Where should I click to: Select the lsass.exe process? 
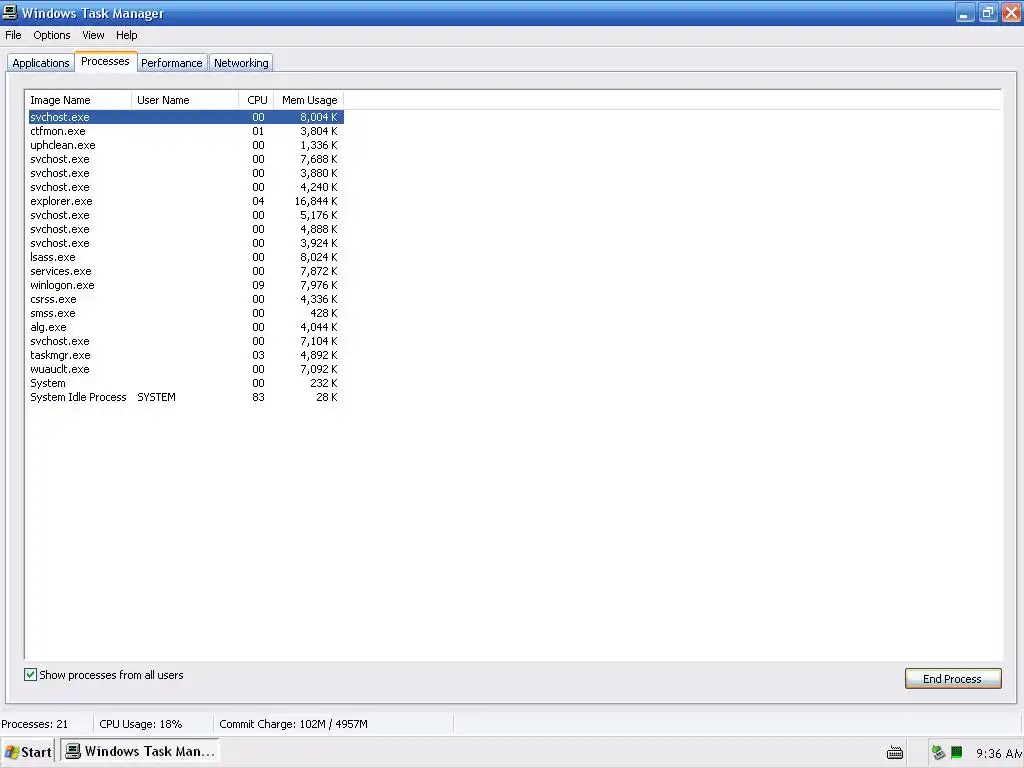click(185, 257)
